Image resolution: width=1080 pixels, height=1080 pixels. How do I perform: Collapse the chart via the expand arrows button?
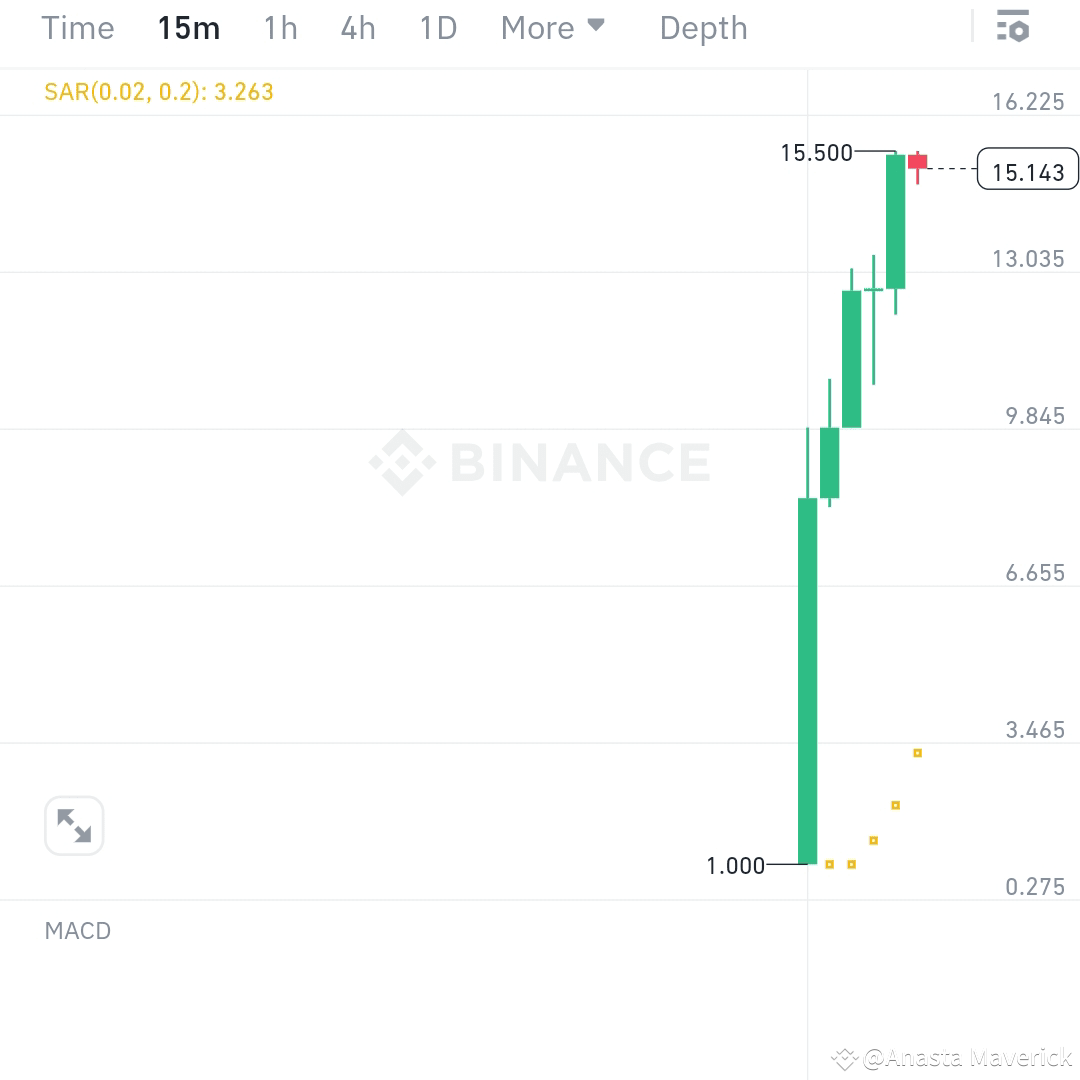click(74, 825)
